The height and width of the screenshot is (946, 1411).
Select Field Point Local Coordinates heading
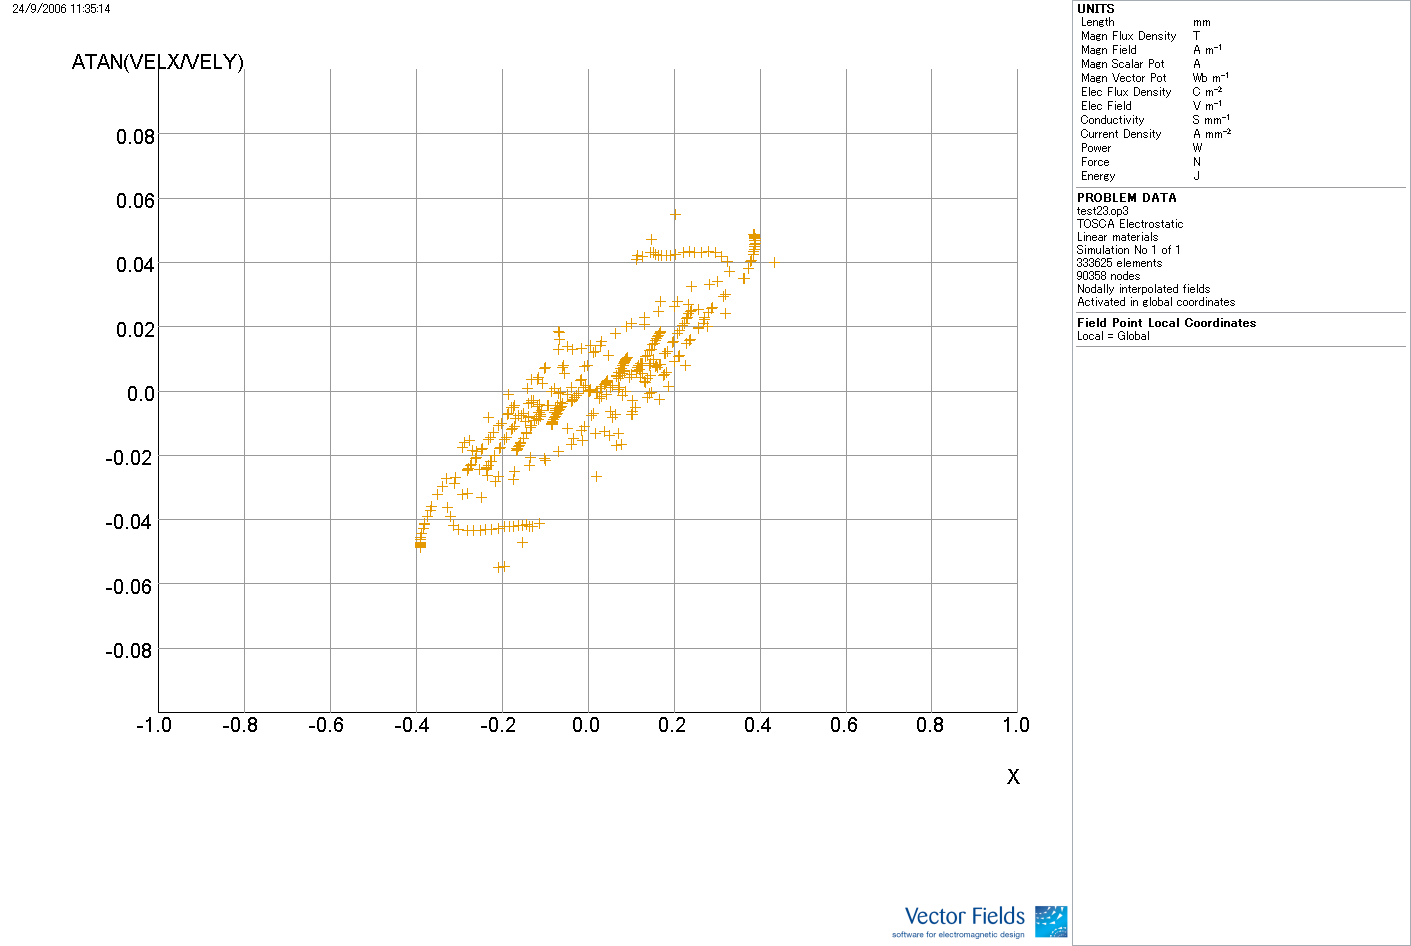1166,323
